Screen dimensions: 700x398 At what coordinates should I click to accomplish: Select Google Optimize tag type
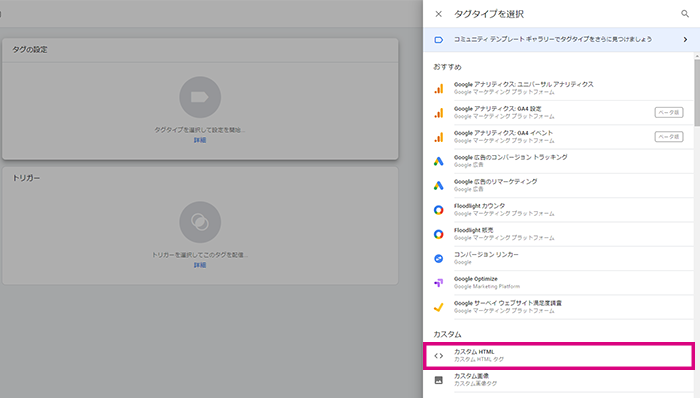click(558, 283)
